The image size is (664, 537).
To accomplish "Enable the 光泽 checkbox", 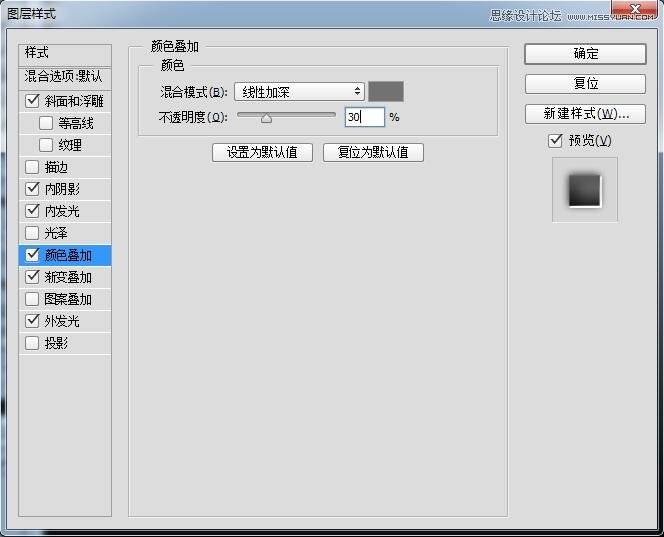I will click(x=32, y=233).
